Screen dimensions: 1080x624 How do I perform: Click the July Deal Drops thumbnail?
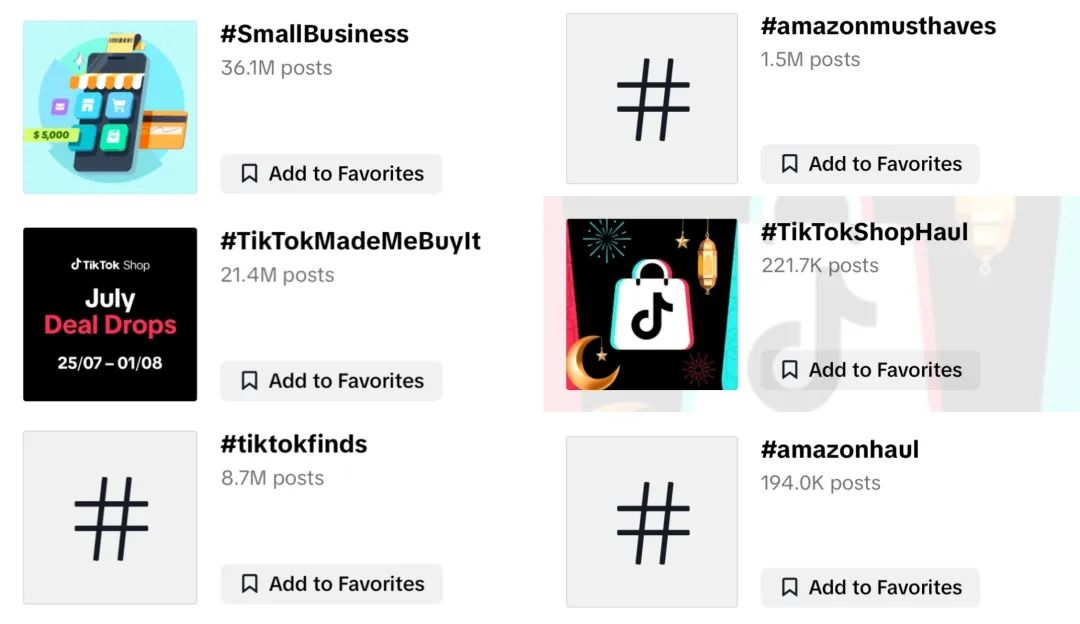pos(110,314)
